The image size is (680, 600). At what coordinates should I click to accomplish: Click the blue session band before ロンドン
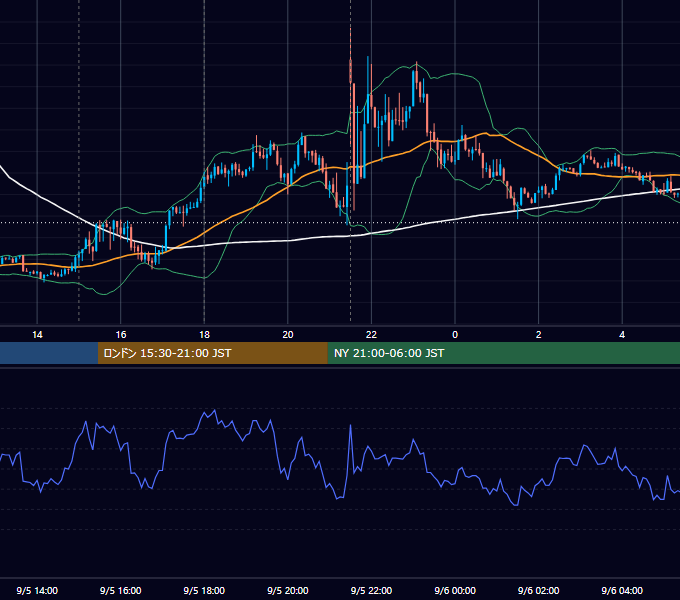[49, 353]
